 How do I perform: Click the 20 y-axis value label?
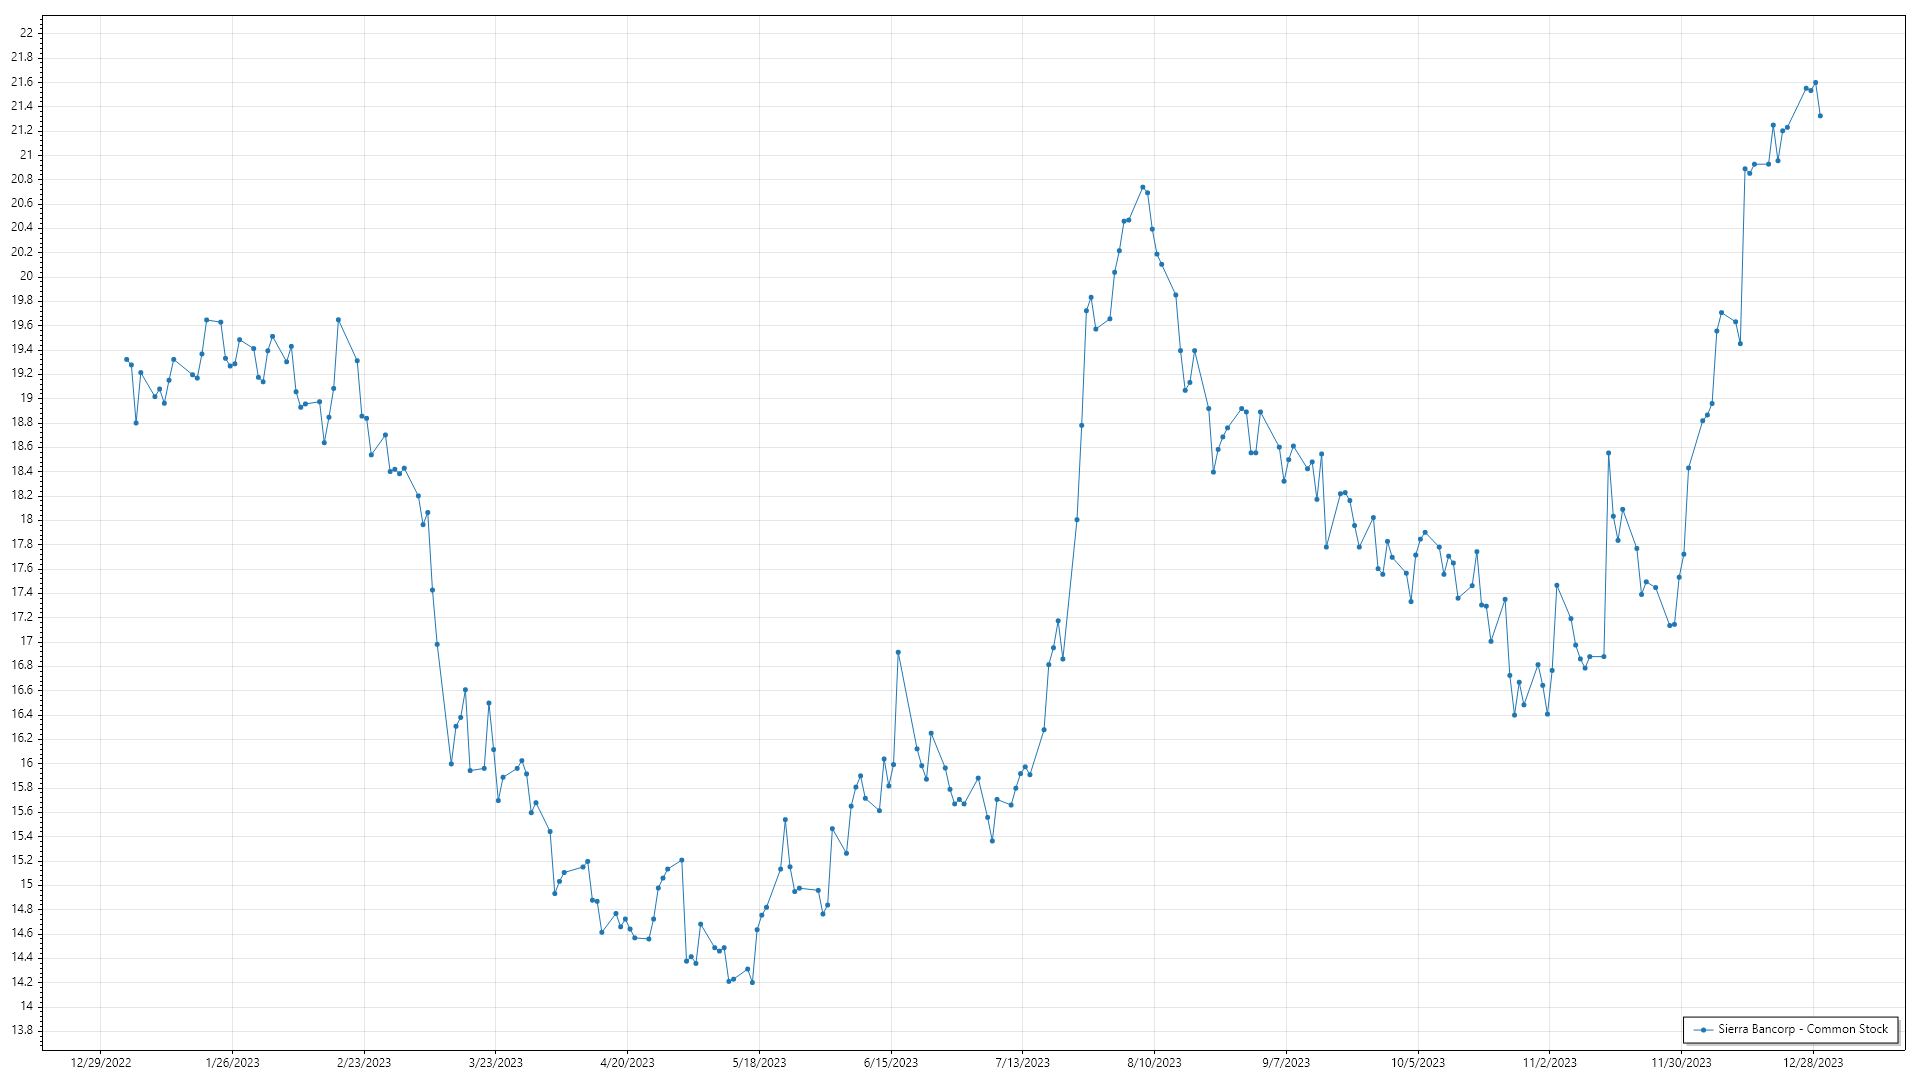[26, 276]
